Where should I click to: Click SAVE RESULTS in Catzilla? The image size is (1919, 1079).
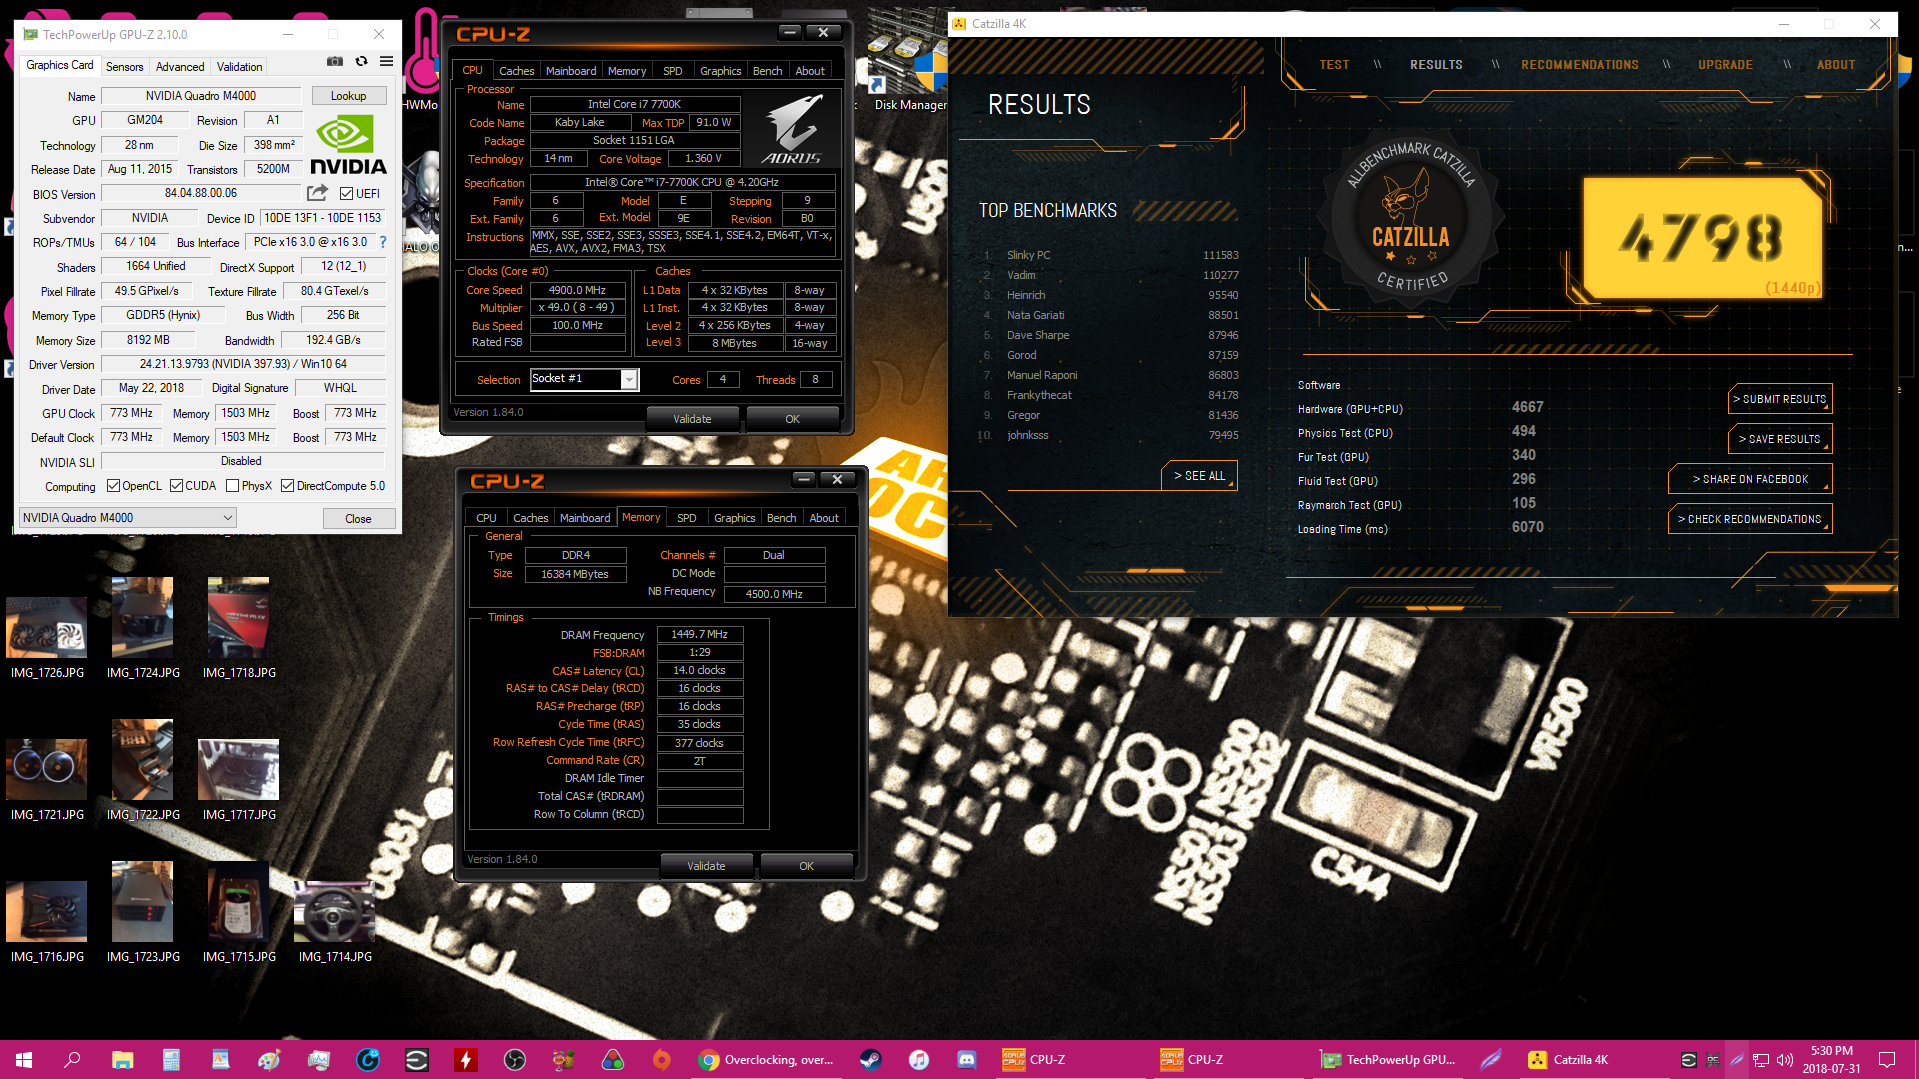click(1780, 439)
